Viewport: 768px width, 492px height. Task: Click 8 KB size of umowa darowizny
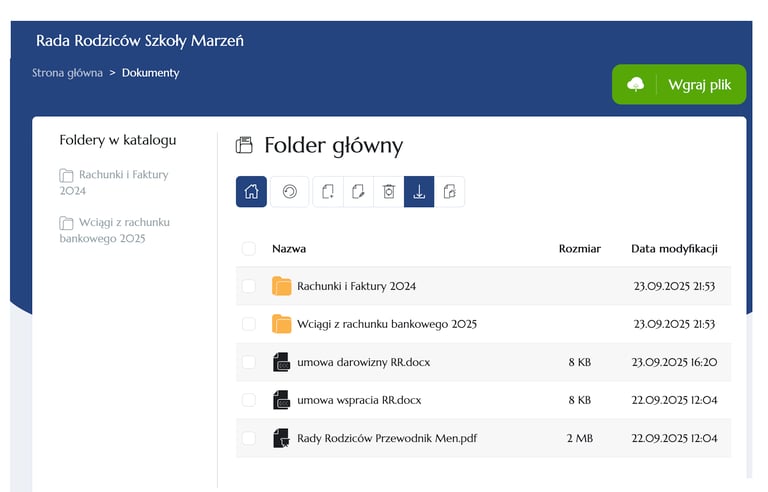(x=580, y=362)
